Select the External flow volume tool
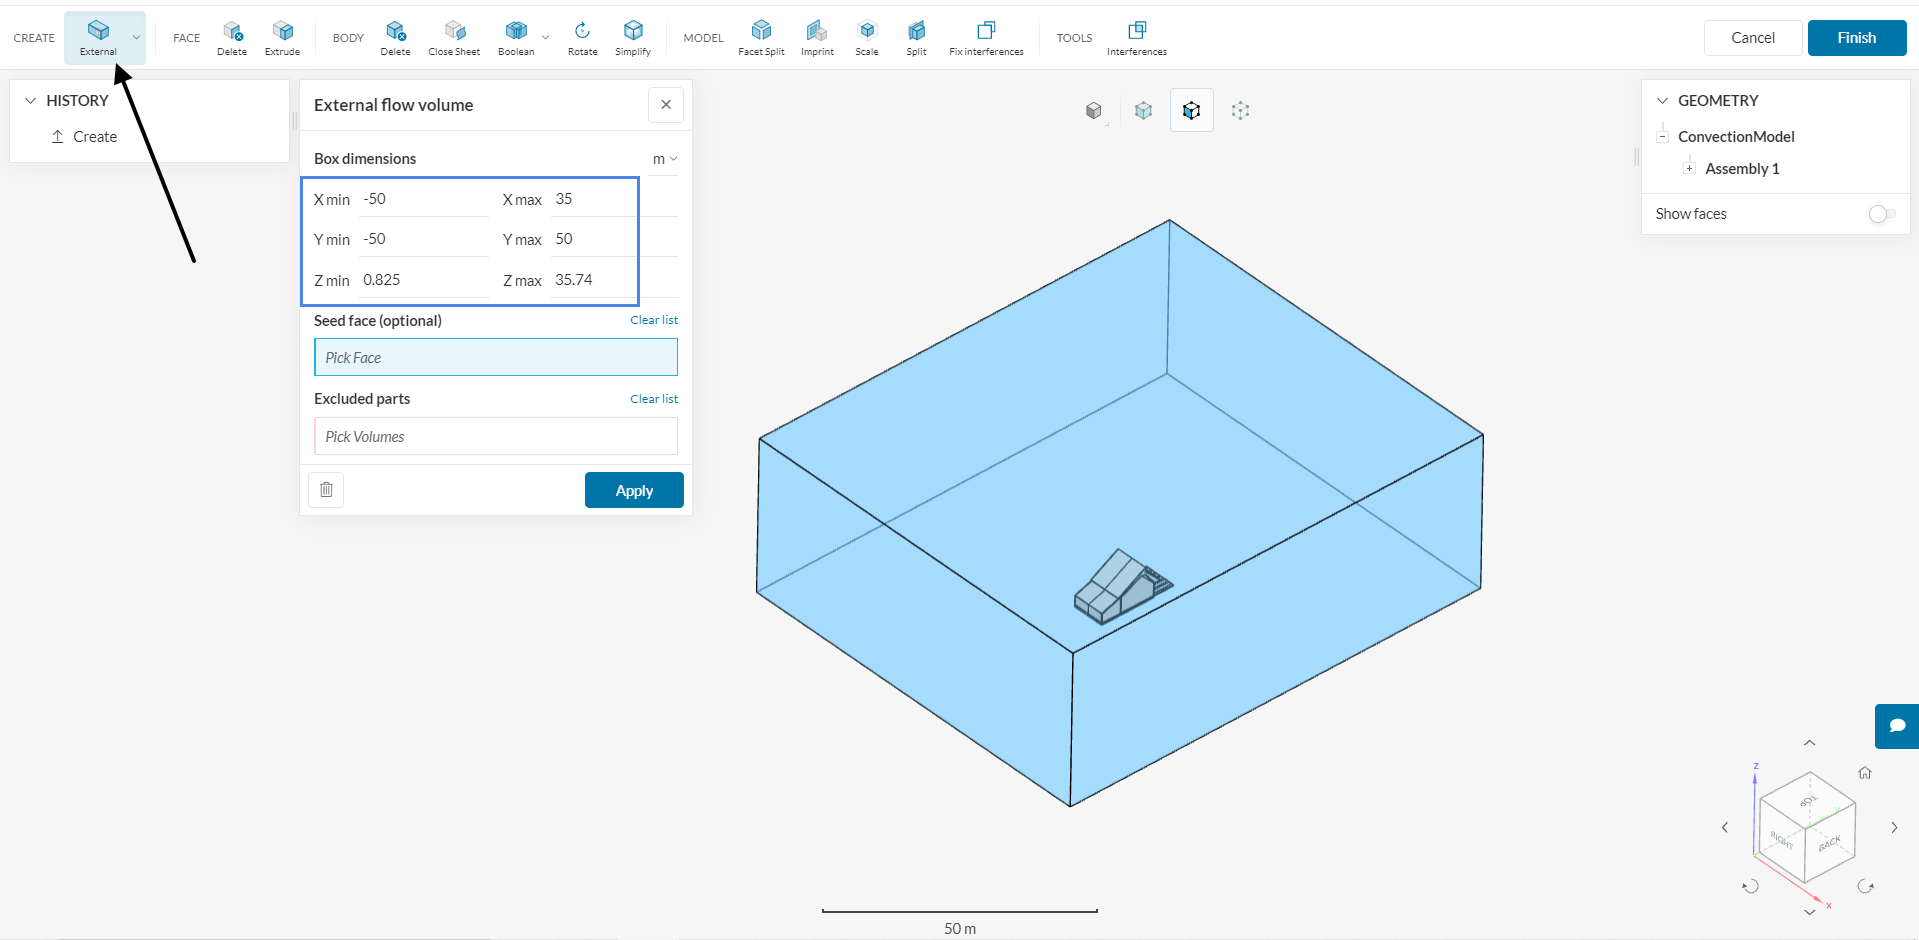The width and height of the screenshot is (1919, 940). click(98, 38)
